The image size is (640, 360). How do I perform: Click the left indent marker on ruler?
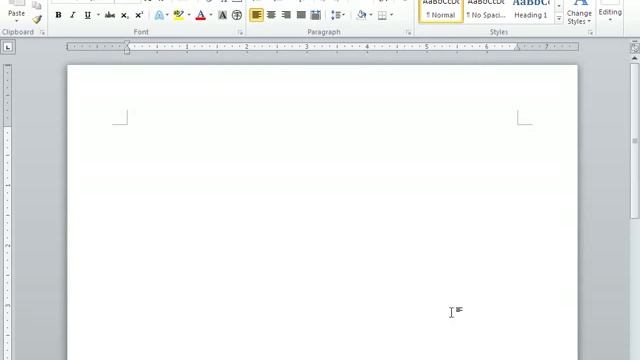tap(127, 52)
